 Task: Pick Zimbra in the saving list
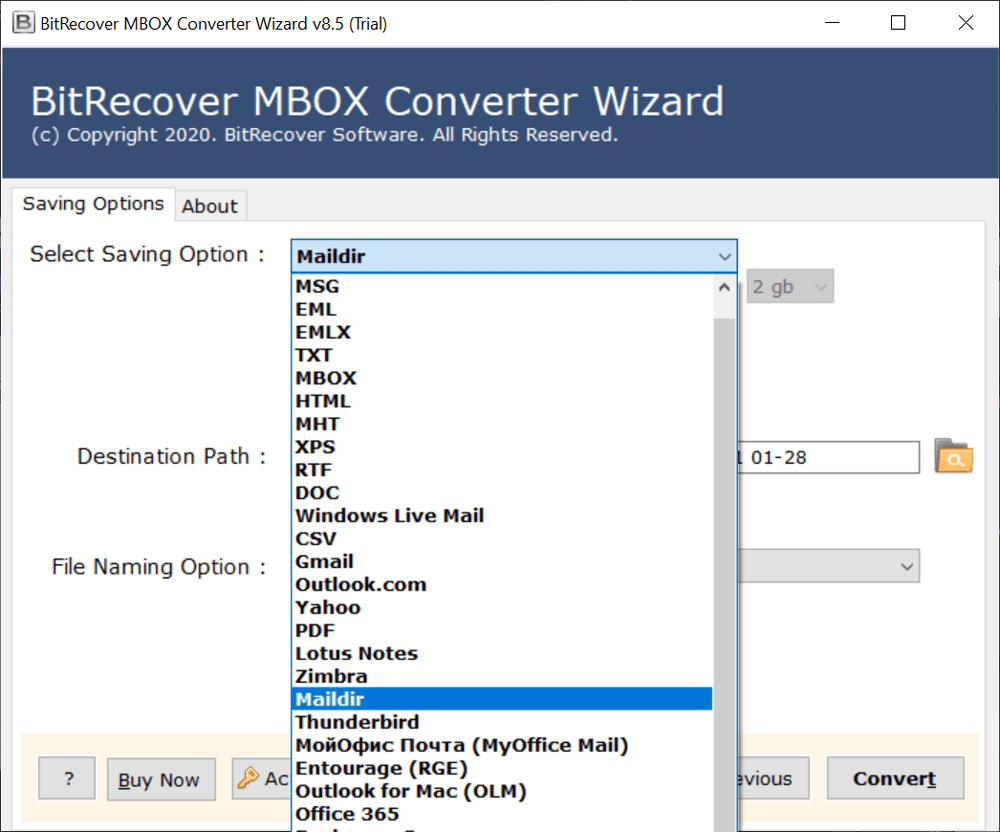click(502, 676)
